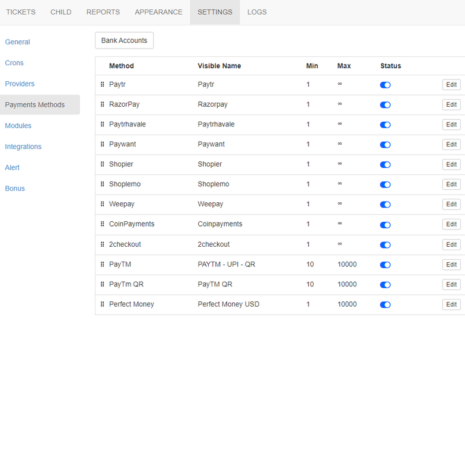The width and height of the screenshot is (465, 465).
Task: Click the Status column header
Action: point(391,66)
